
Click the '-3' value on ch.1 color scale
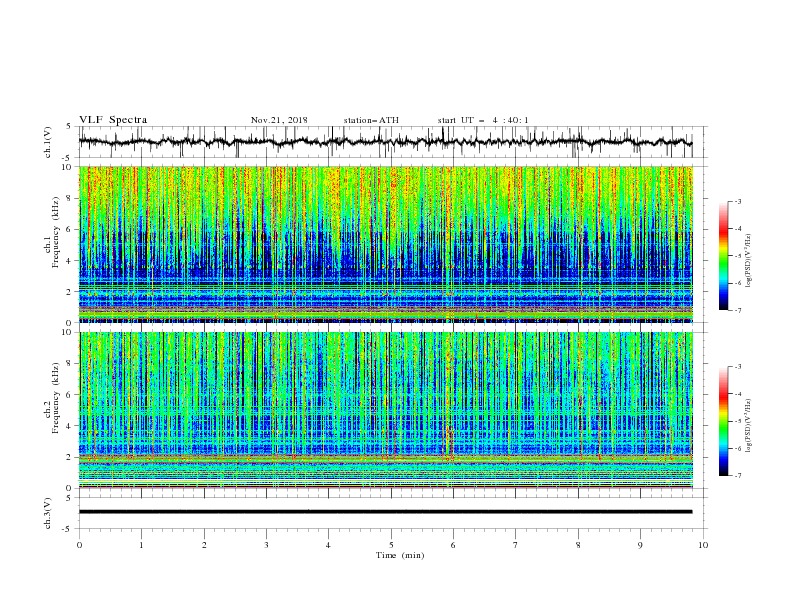tap(737, 201)
